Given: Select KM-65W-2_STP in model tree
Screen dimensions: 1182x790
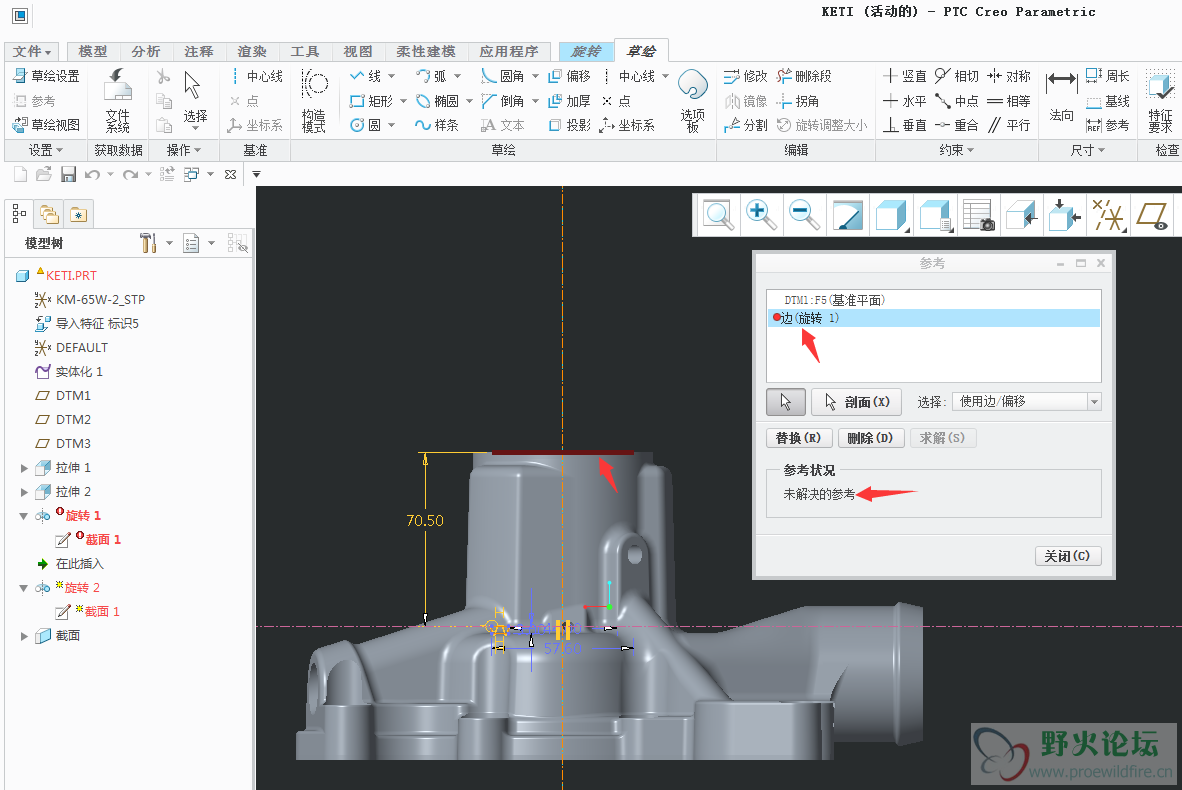Looking at the screenshot, I should (x=100, y=299).
